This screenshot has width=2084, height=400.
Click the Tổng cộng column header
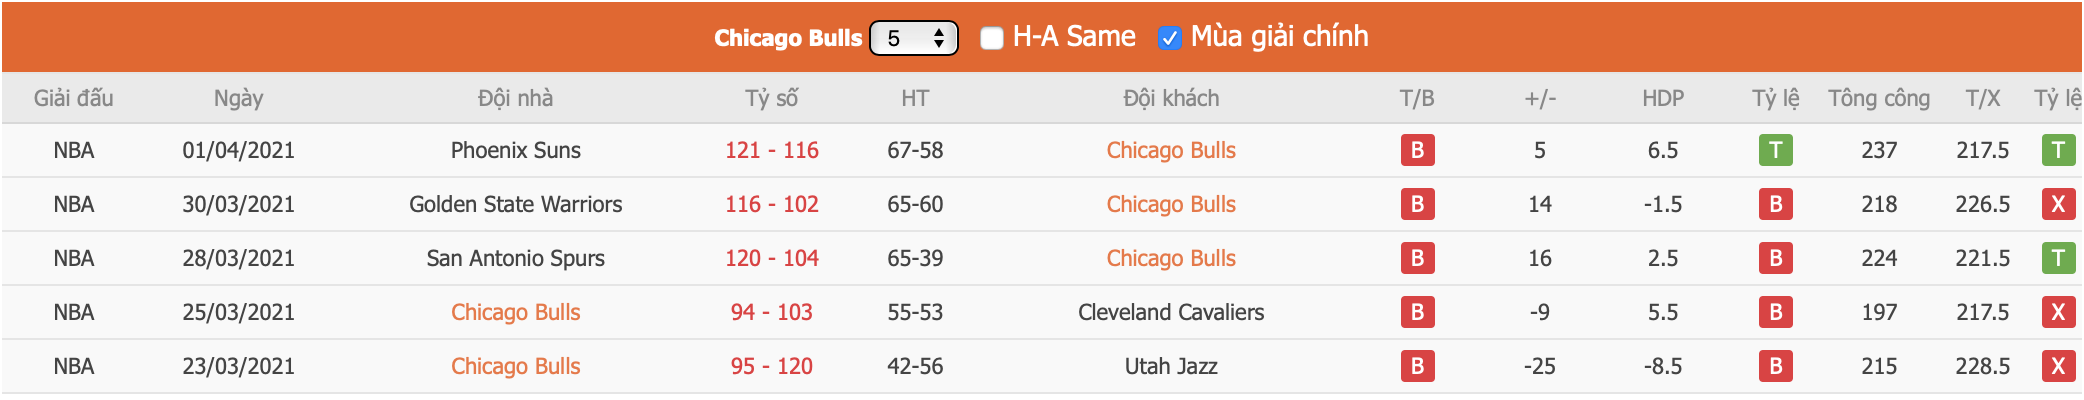[x=1879, y=98]
